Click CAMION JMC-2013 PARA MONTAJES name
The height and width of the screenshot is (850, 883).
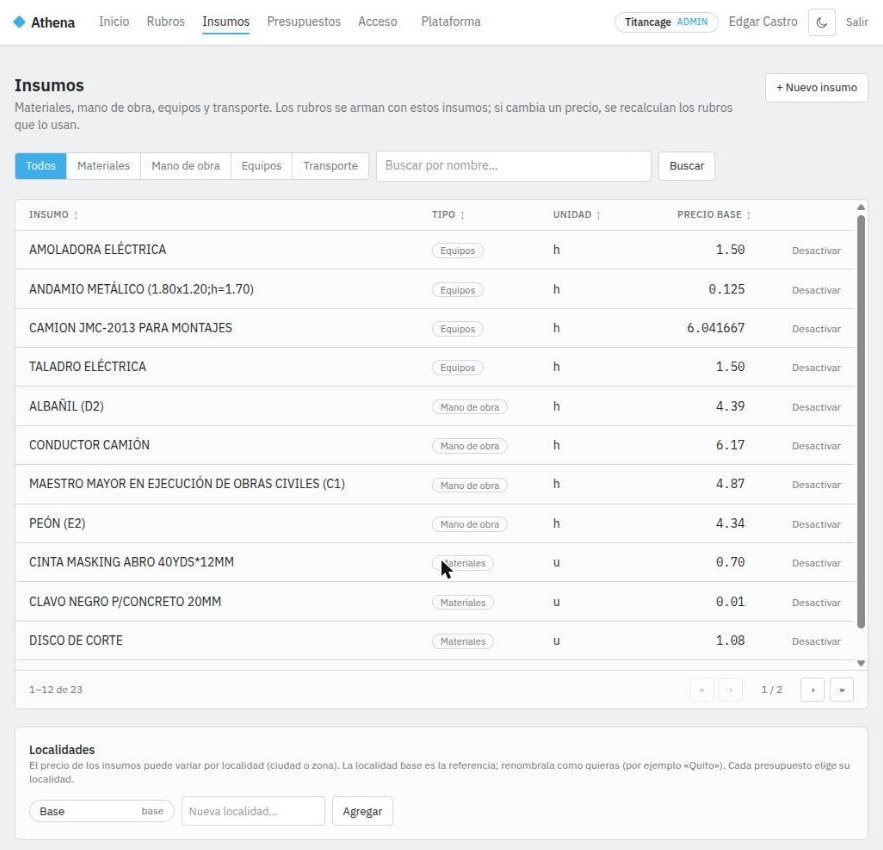tap(131, 328)
